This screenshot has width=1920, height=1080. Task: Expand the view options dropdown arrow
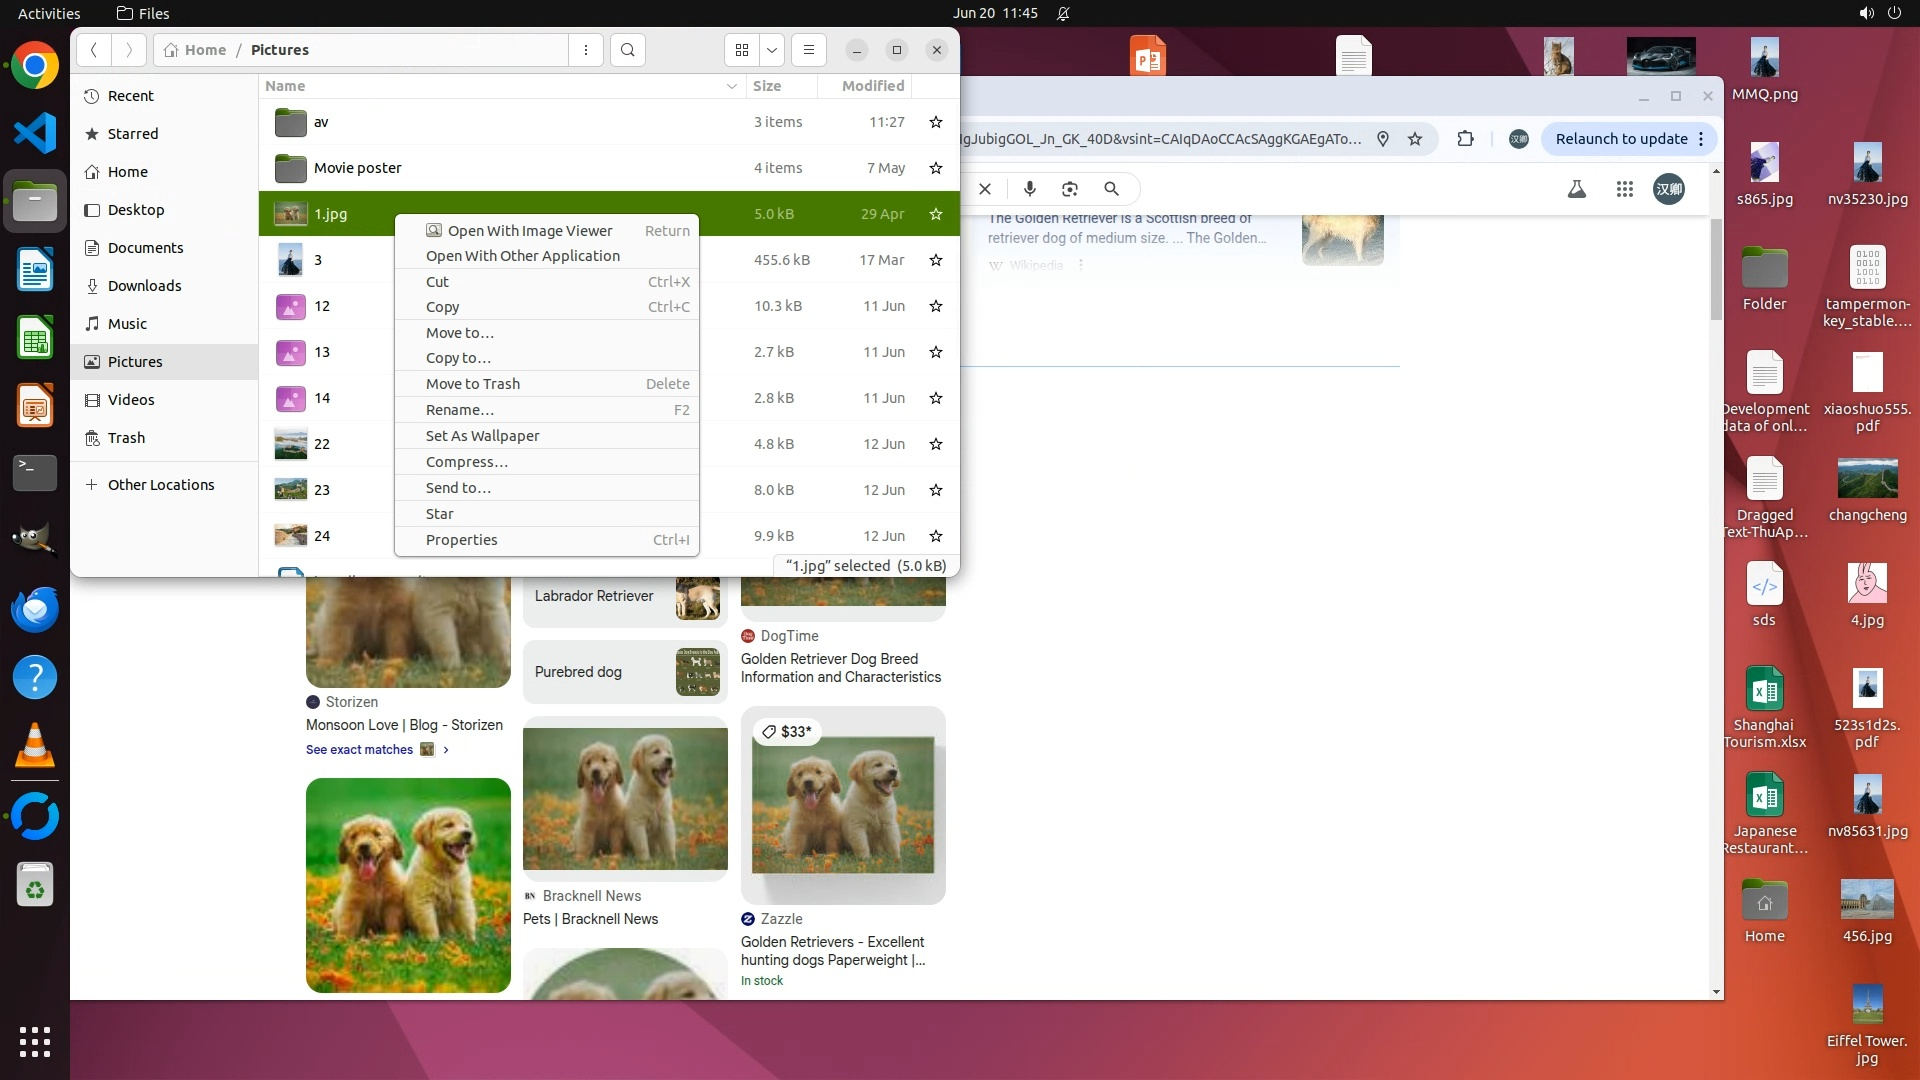click(772, 50)
